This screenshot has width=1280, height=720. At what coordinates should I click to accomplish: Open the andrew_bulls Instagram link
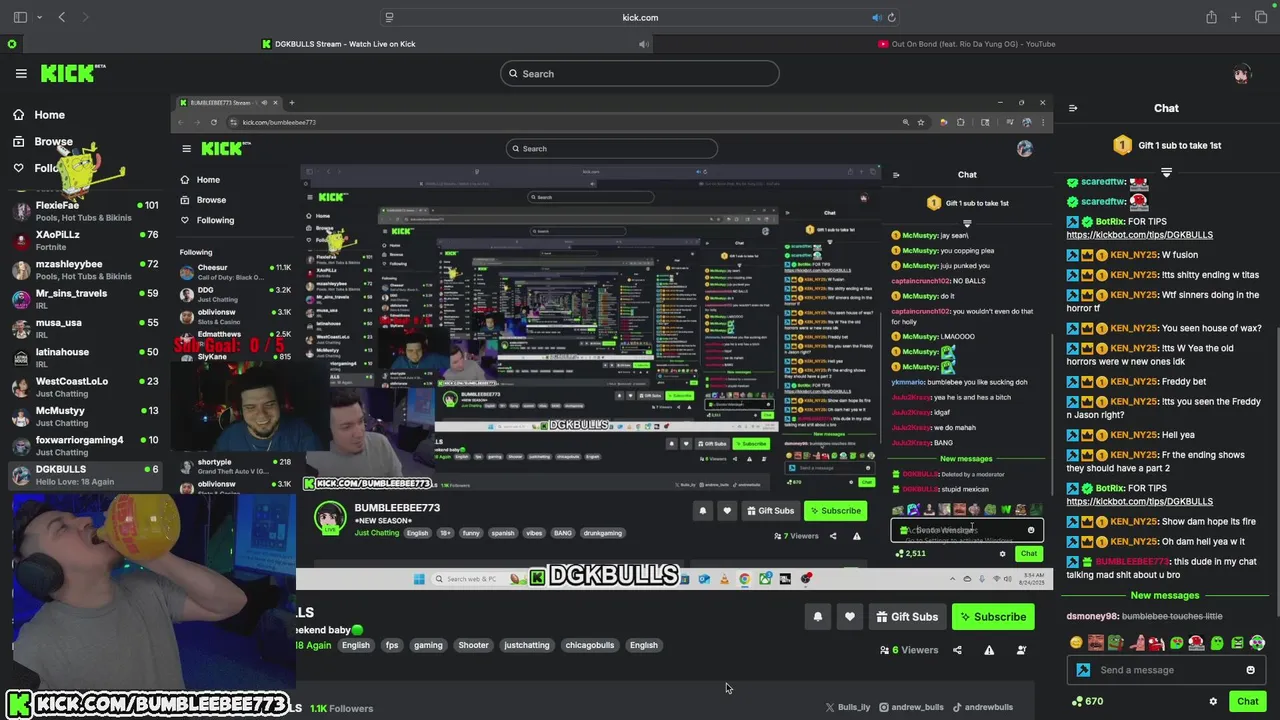click(911, 707)
